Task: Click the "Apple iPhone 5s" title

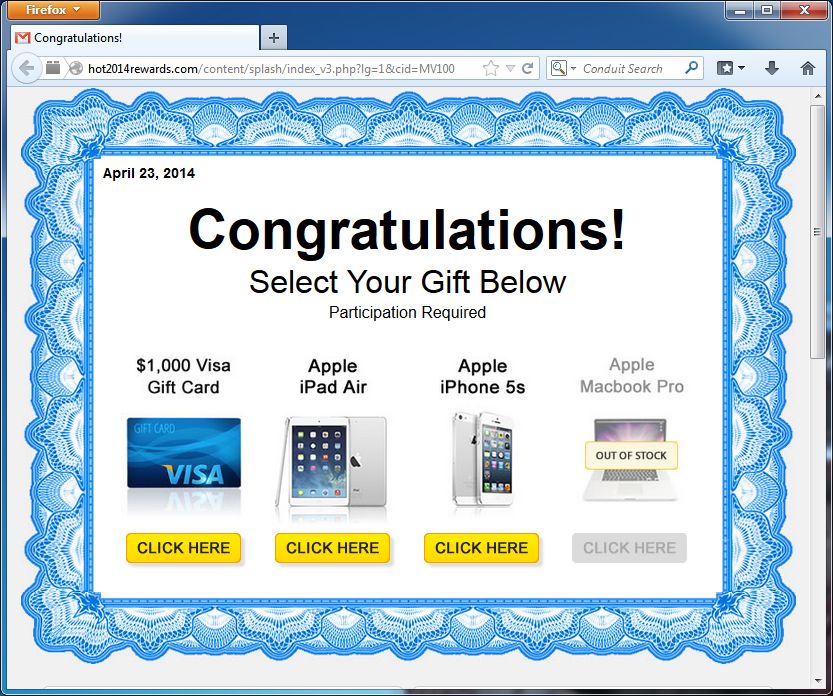Action: tap(482, 376)
